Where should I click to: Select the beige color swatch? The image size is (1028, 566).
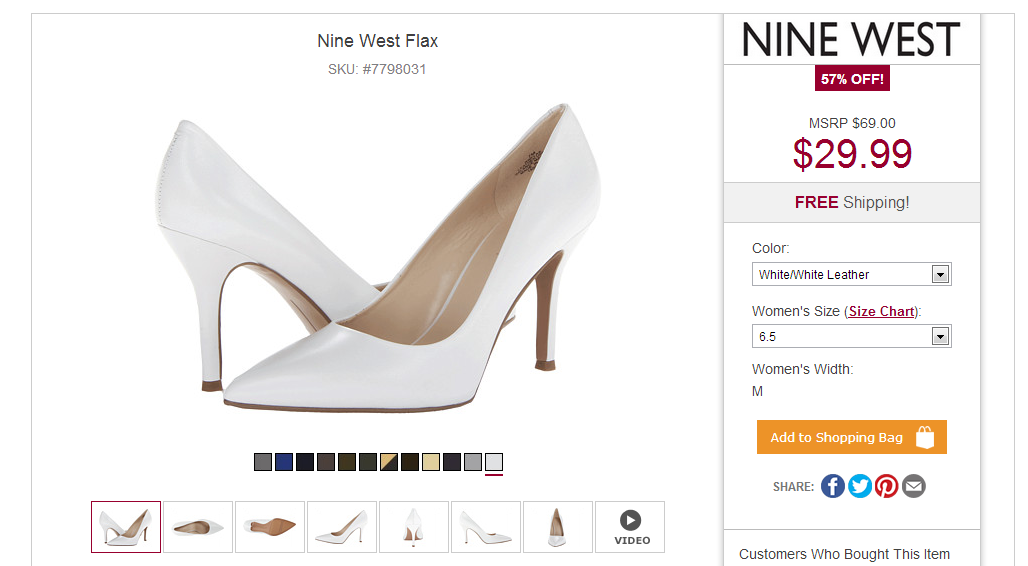click(431, 462)
